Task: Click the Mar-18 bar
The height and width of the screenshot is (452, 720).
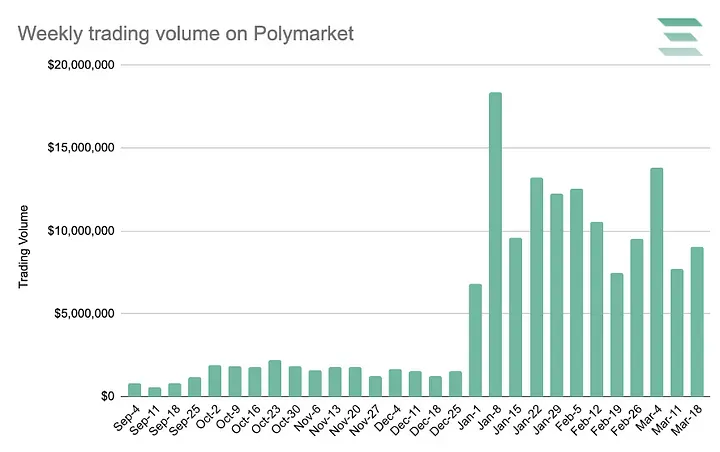Action: pos(697,321)
